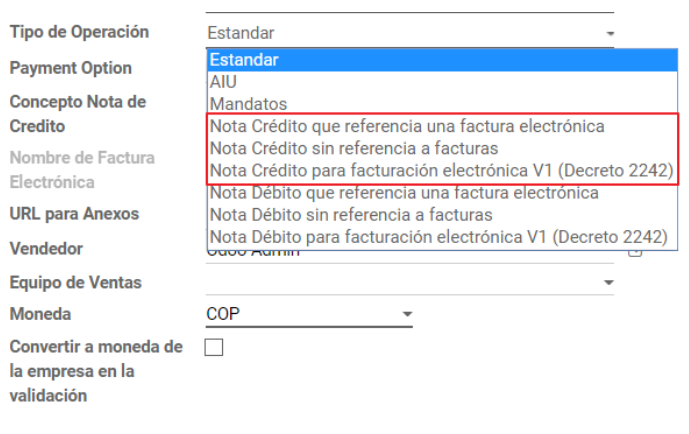Select Nota Crédito para facturación electrónica V1

pyautogui.click(x=442, y=170)
